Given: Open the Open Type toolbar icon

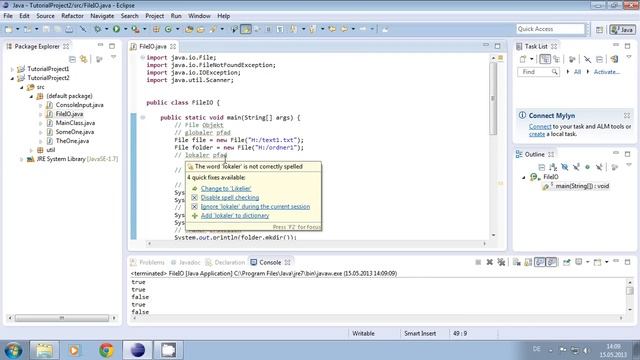Looking at the screenshot, I should [x=189, y=29].
